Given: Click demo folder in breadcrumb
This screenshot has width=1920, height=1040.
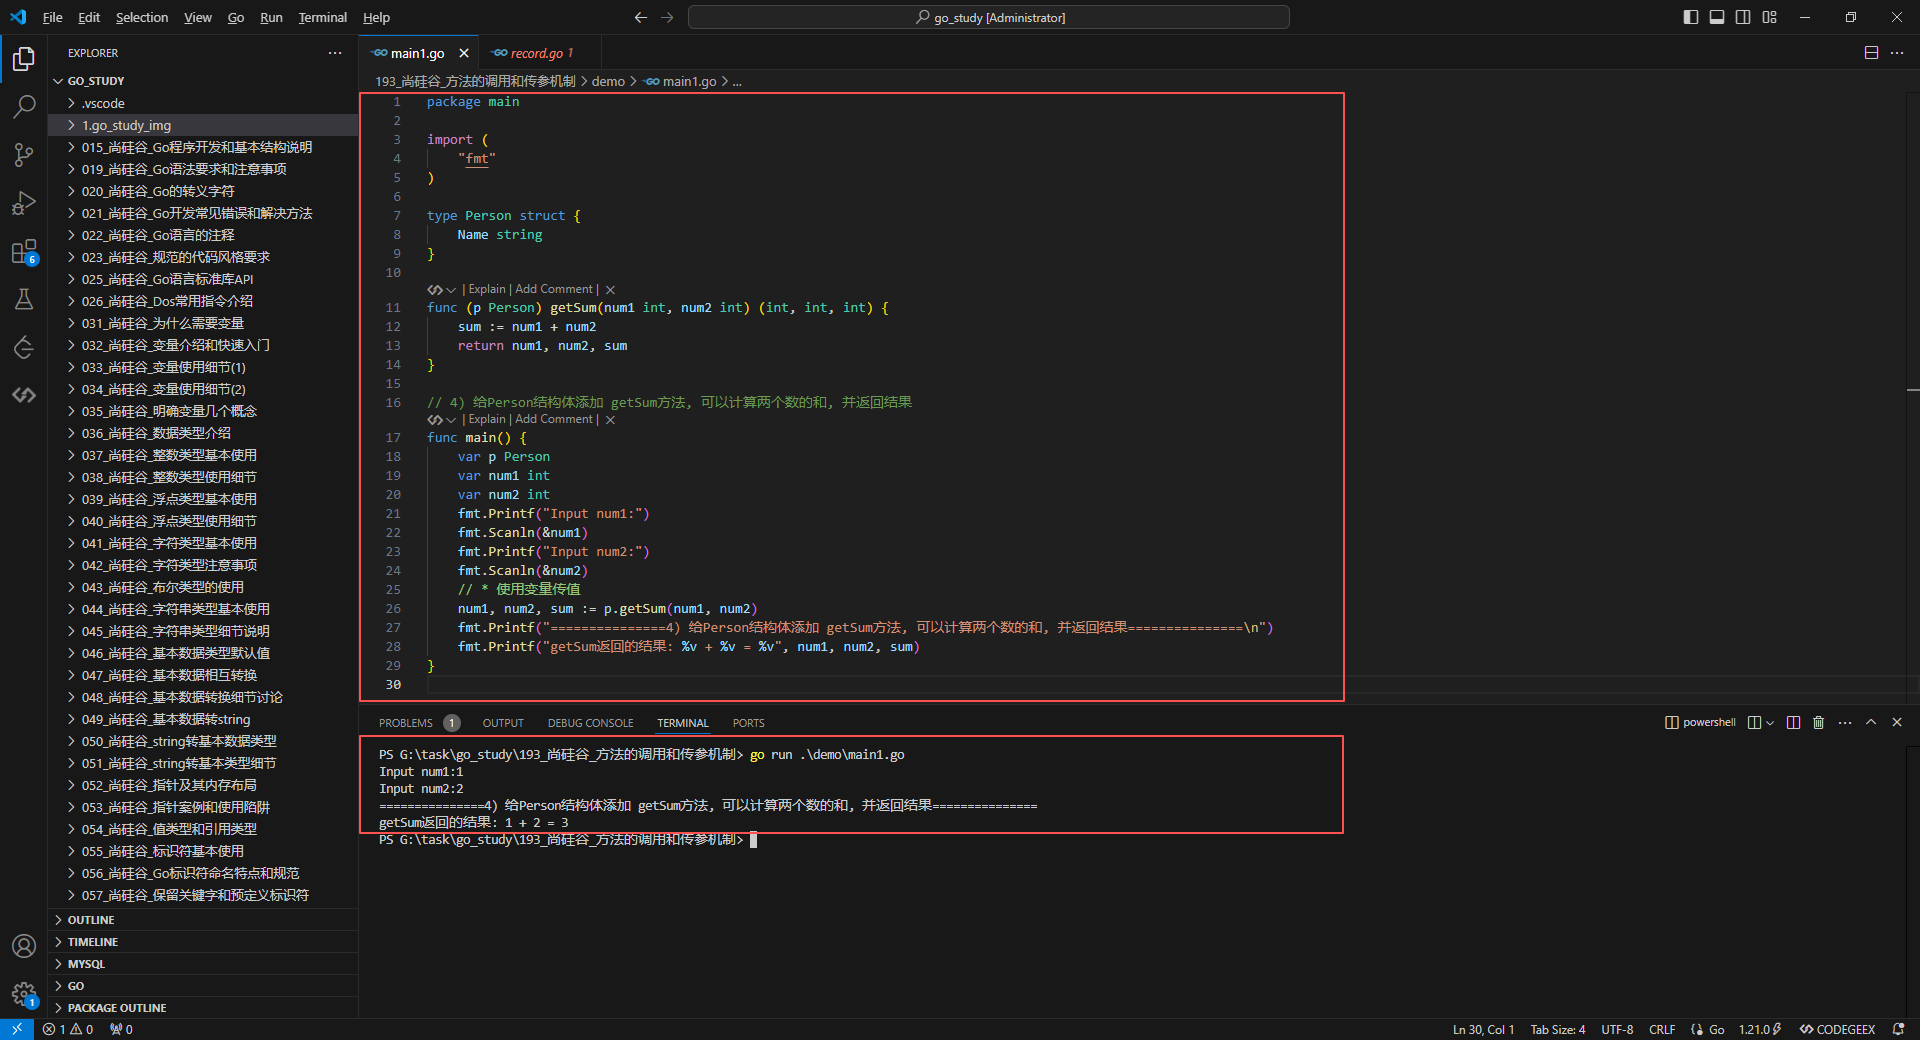Looking at the screenshot, I should 608,81.
